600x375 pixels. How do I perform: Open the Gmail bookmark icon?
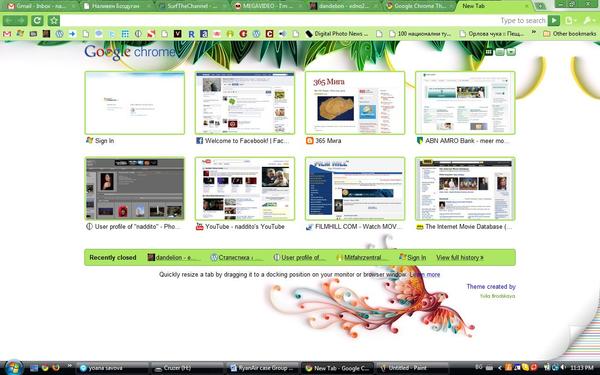pos(7,34)
